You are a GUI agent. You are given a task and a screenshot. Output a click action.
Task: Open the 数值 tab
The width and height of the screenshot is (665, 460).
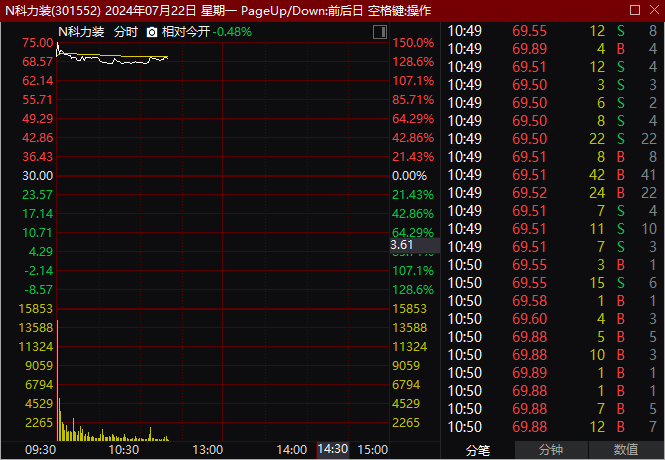tap(626, 450)
